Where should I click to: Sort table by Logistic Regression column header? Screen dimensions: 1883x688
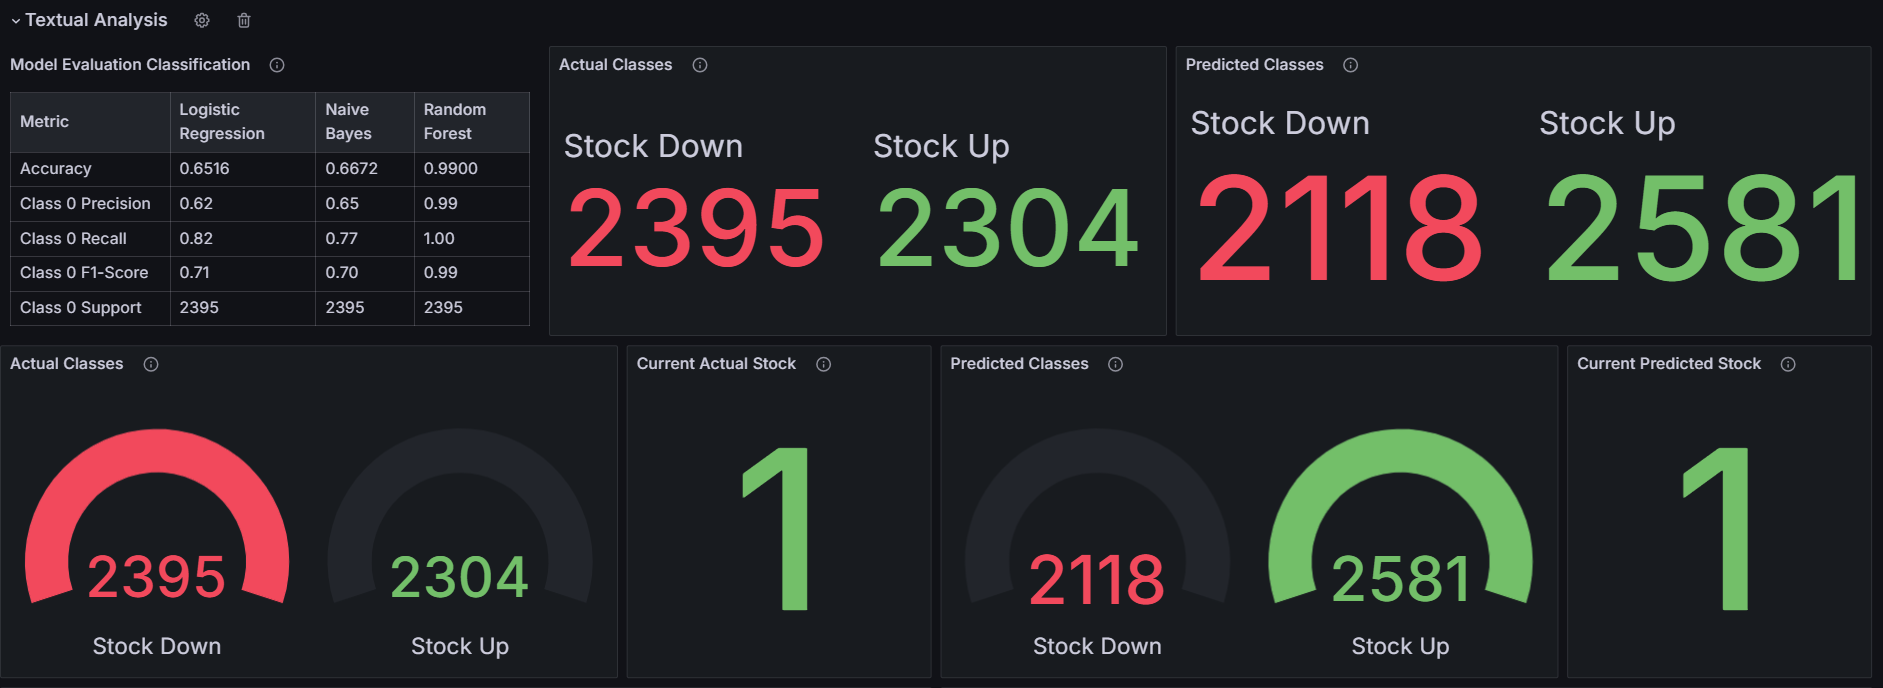(222, 122)
